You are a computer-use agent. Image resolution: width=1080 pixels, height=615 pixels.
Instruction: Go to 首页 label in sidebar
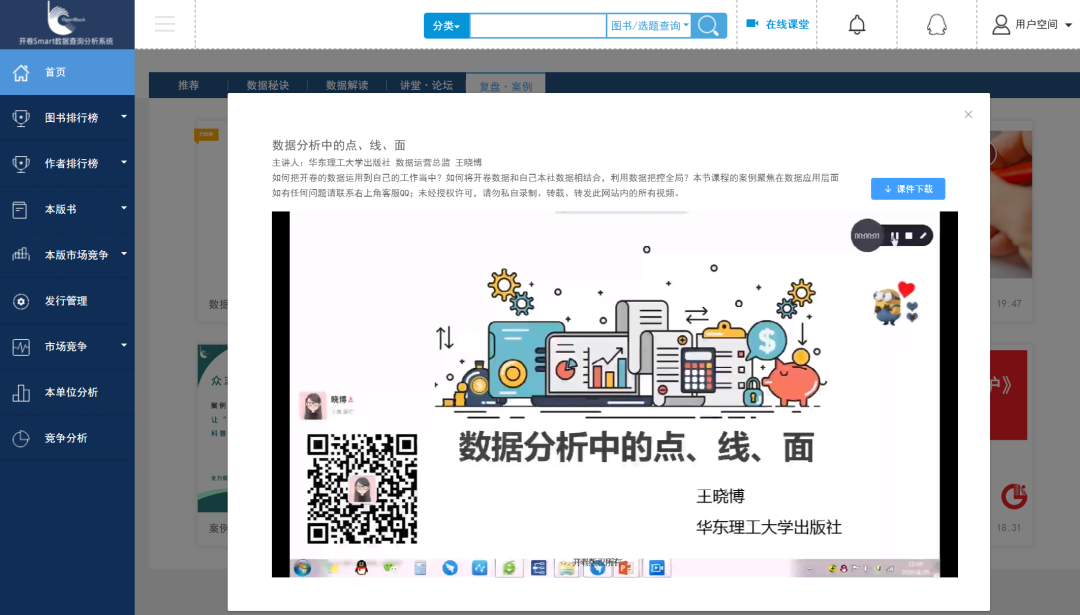pos(55,72)
